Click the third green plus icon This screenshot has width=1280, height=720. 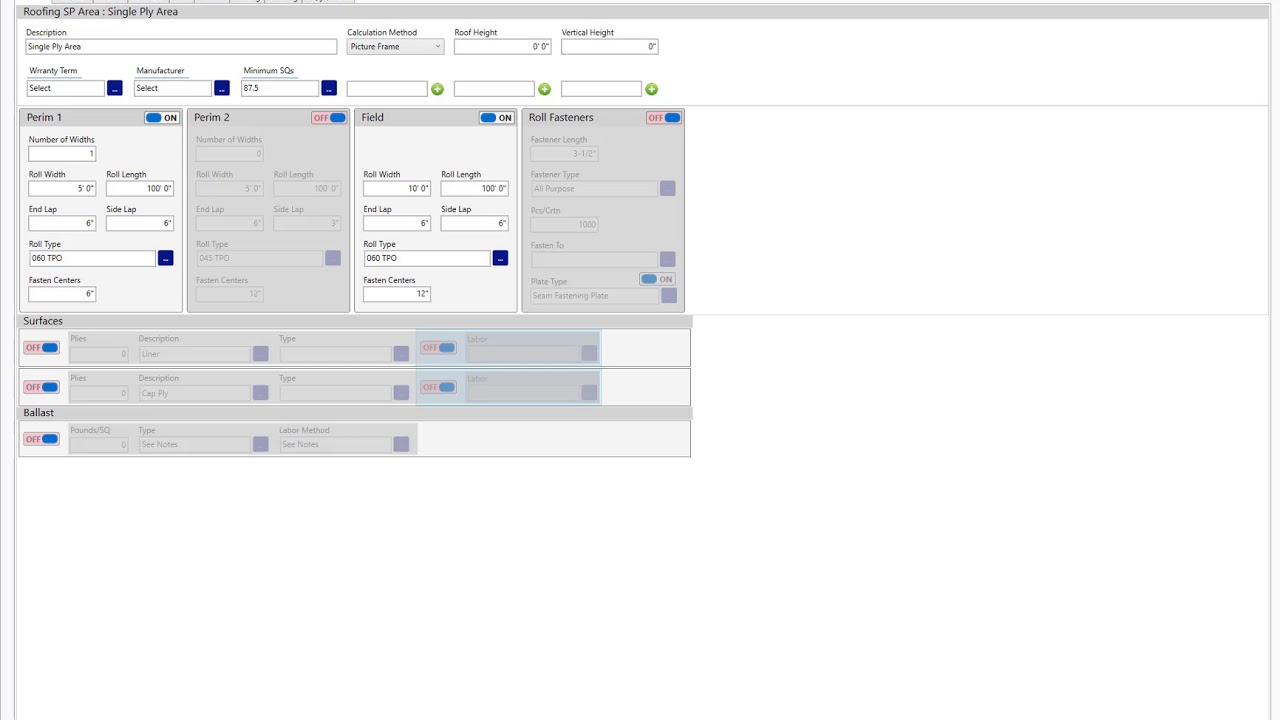(651, 90)
